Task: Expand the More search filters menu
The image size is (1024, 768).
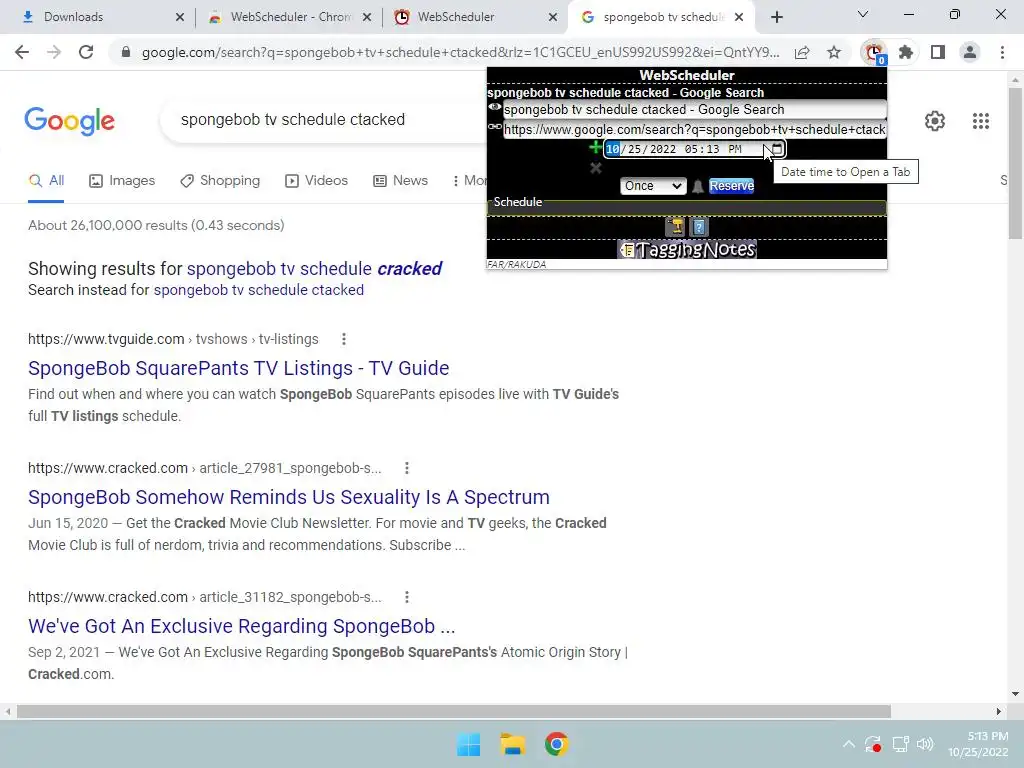Action: pyautogui.click(x=470, y=181)
